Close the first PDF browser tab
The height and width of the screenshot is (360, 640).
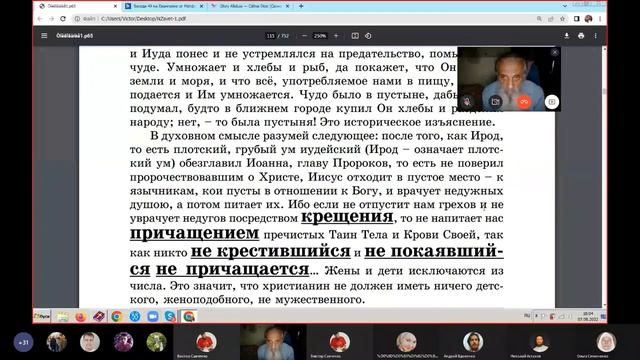115,6
